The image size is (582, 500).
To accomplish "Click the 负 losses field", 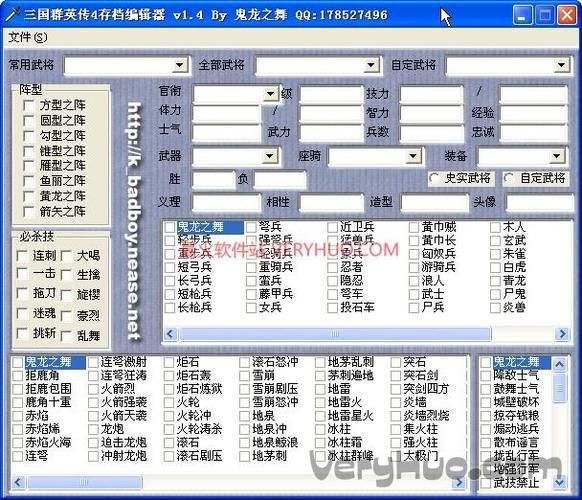I will click(x=280, y=180).
